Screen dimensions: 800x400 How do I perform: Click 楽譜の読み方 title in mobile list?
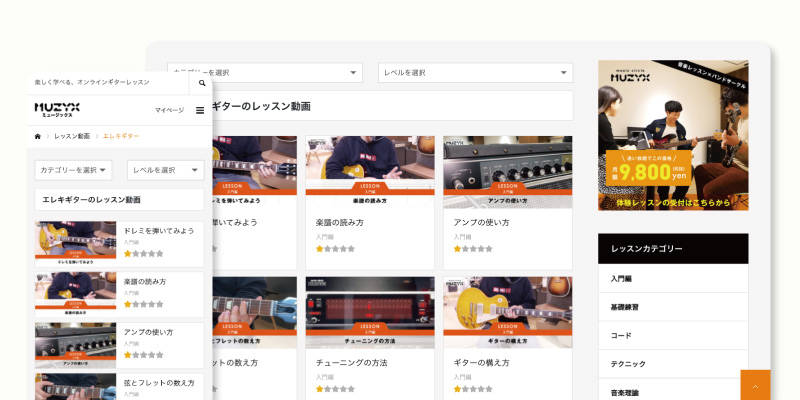[145, 282]
